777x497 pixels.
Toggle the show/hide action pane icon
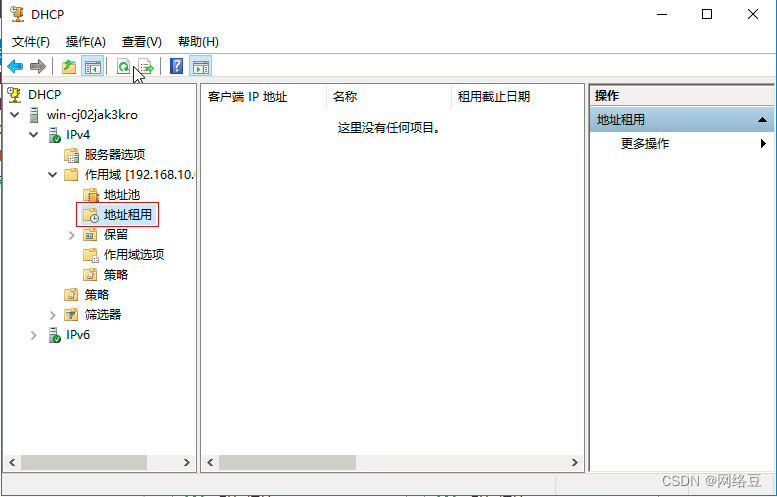201,66
